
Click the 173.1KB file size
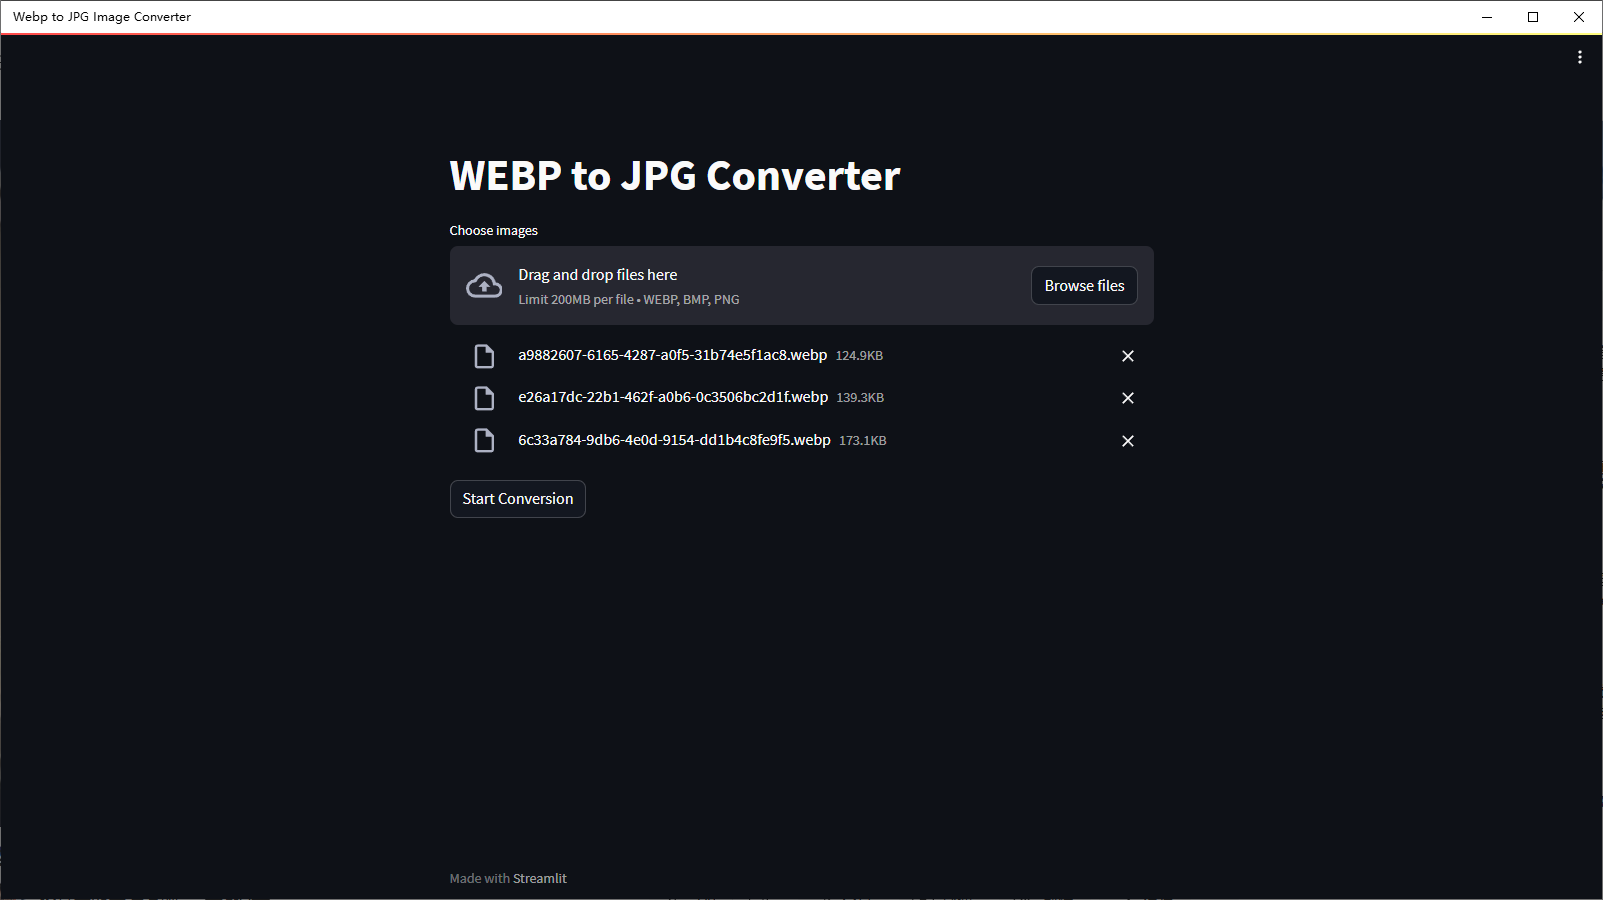863,440
